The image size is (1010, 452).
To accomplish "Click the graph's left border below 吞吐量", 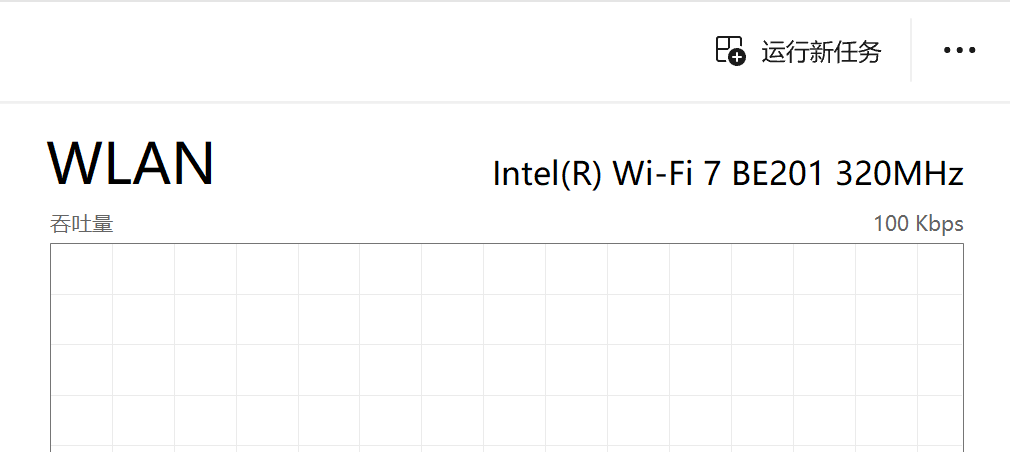I will point(50,348).
